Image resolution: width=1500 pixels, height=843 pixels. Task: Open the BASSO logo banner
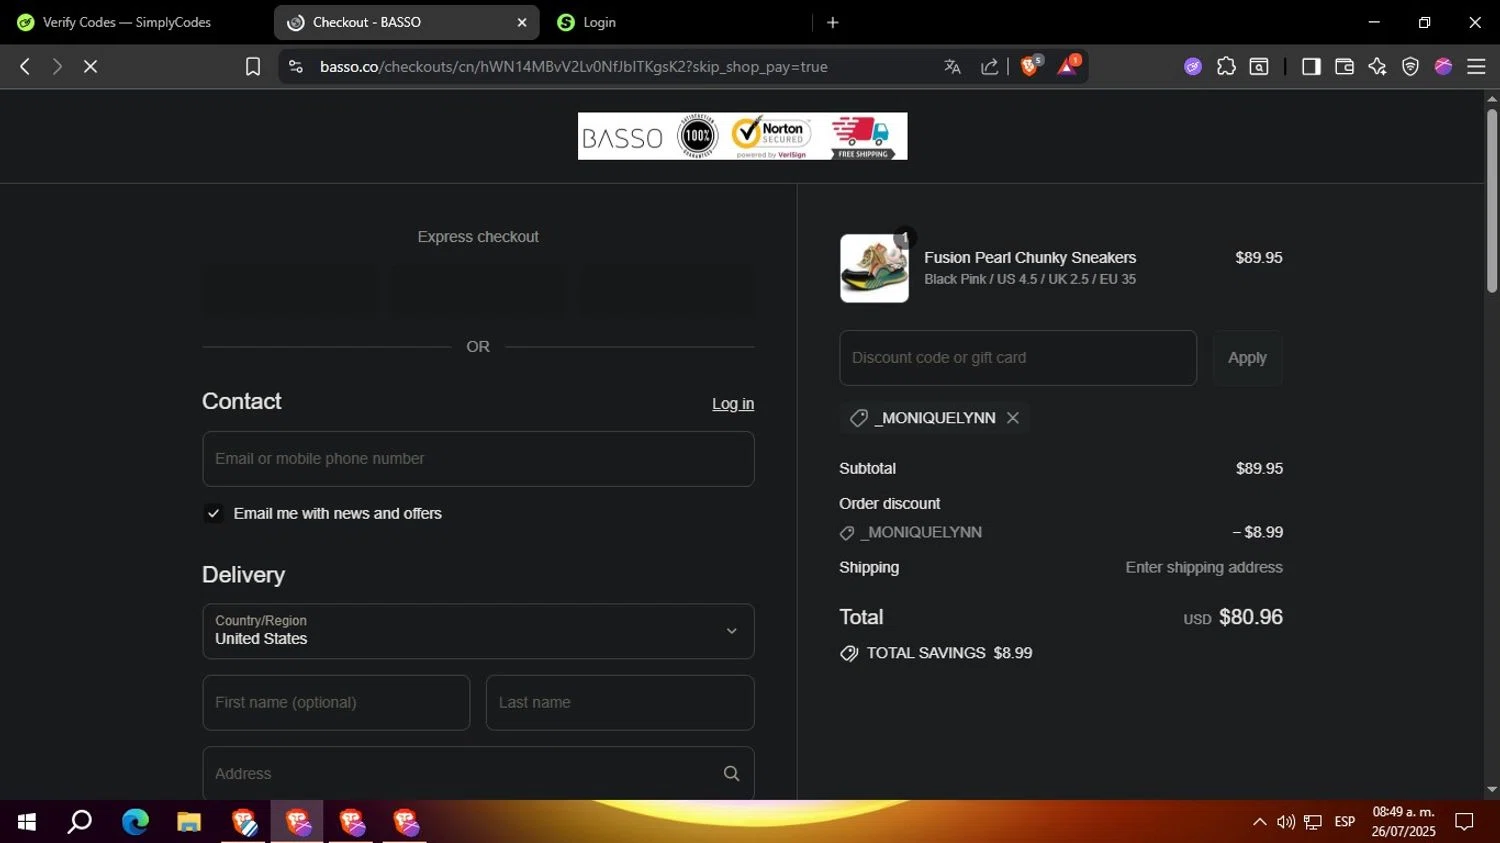pos(742,136)
